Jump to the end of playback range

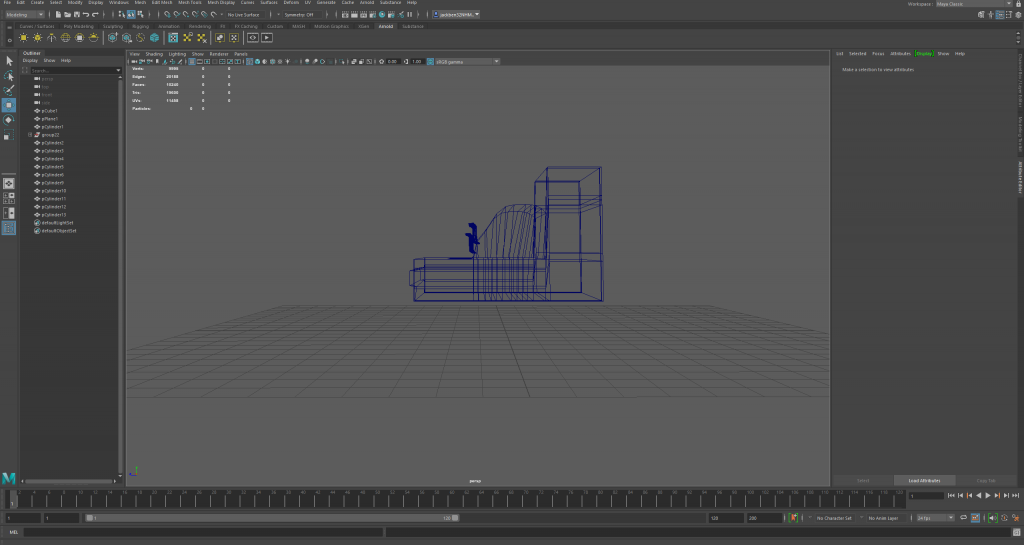coord(1016,495)
